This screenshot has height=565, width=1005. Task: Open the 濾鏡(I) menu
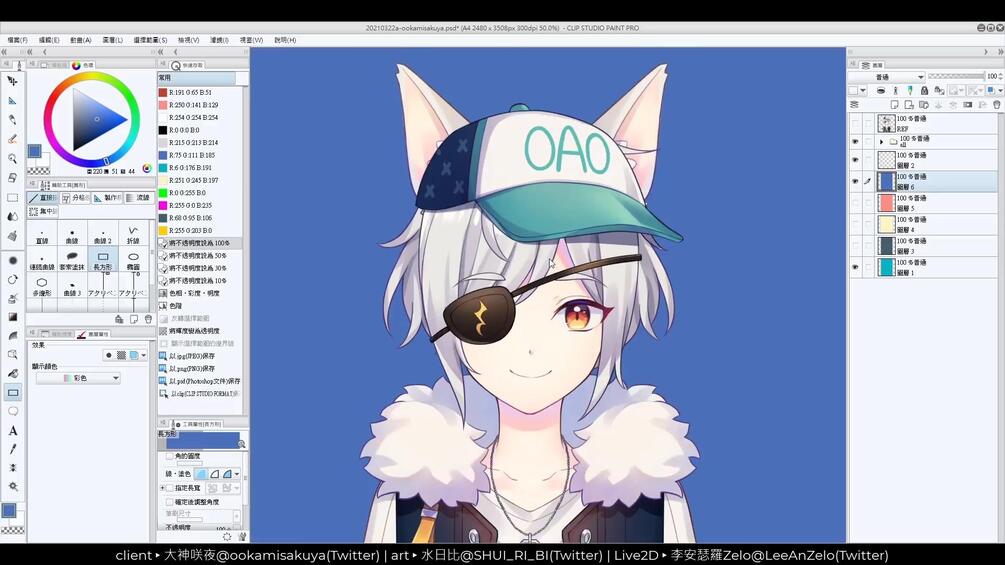coord(219,40)
